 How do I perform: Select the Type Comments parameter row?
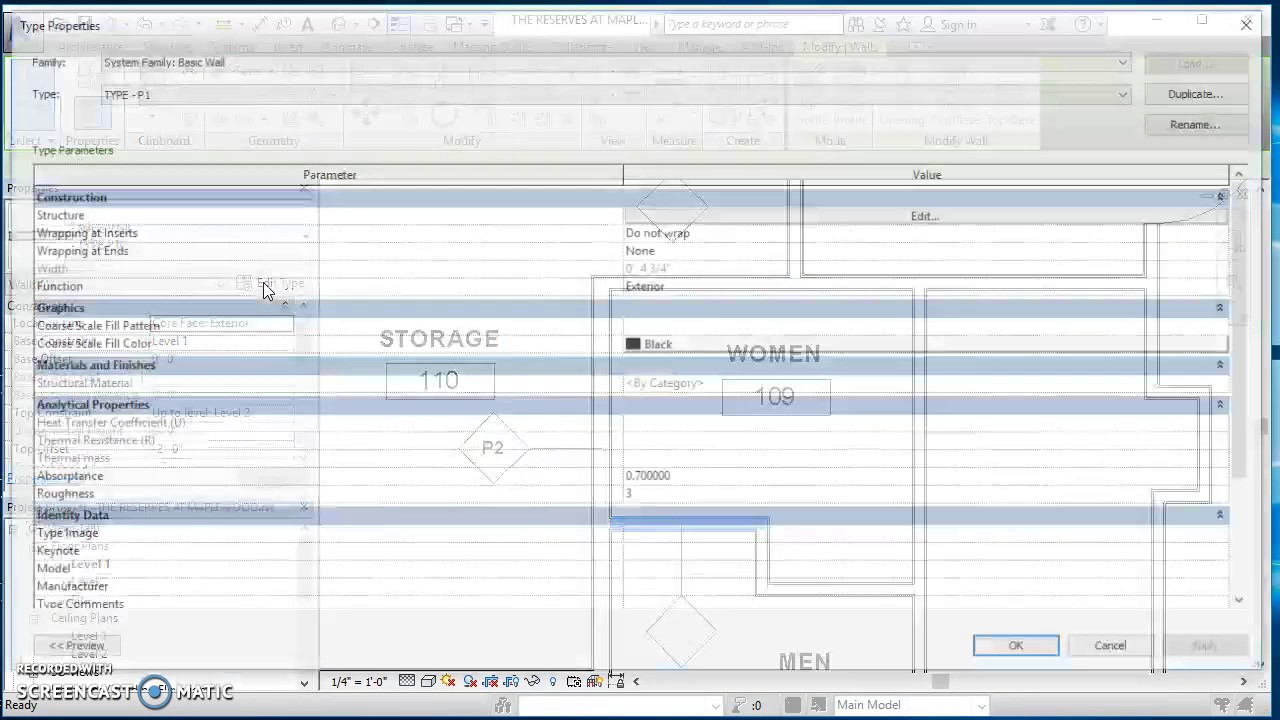click(631, 603)
